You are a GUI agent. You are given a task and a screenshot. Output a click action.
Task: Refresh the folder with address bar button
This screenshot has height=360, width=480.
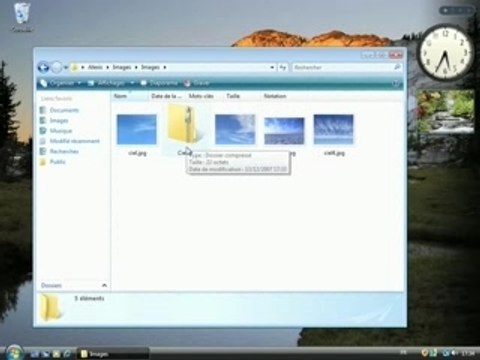(283, 67)
